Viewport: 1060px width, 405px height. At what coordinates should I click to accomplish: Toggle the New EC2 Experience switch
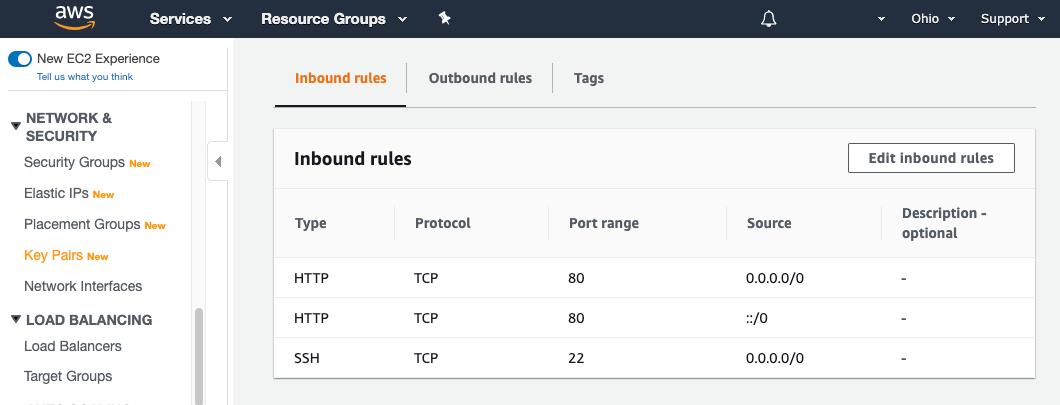[x=20, y=59]
